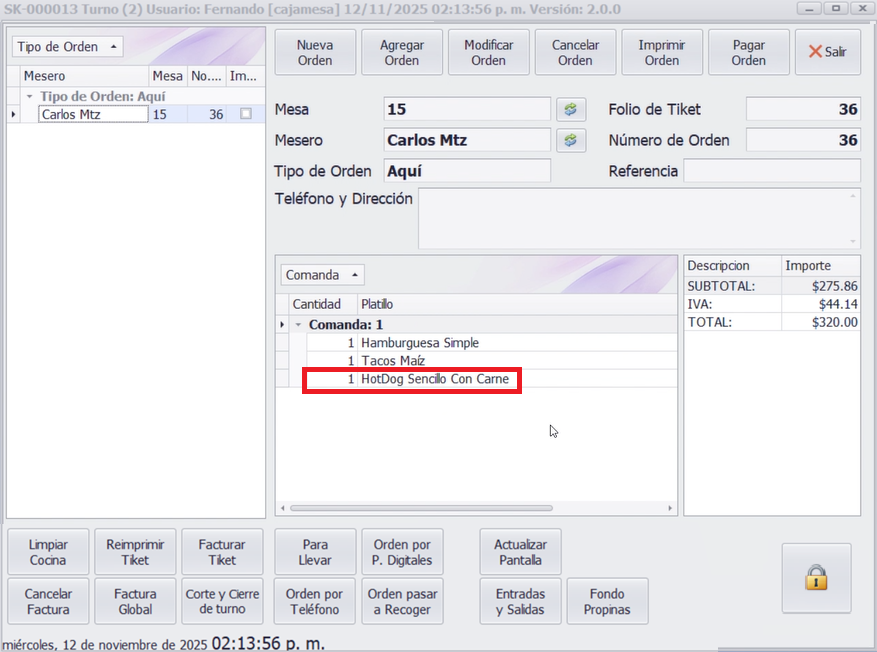Collapse the Tipo de Orden: Aquí group
The width and height of the screenshot is (877, 652).
point(29,96)
